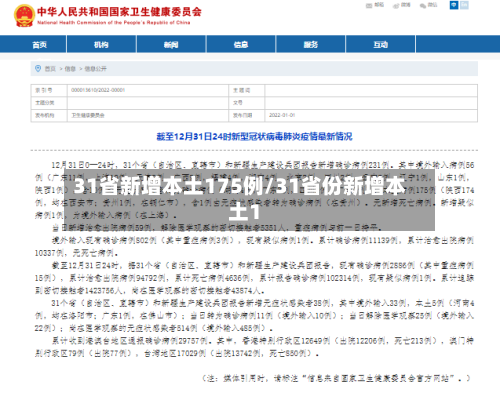Select the publication date 2022-01-01

[x=282, y=115]
